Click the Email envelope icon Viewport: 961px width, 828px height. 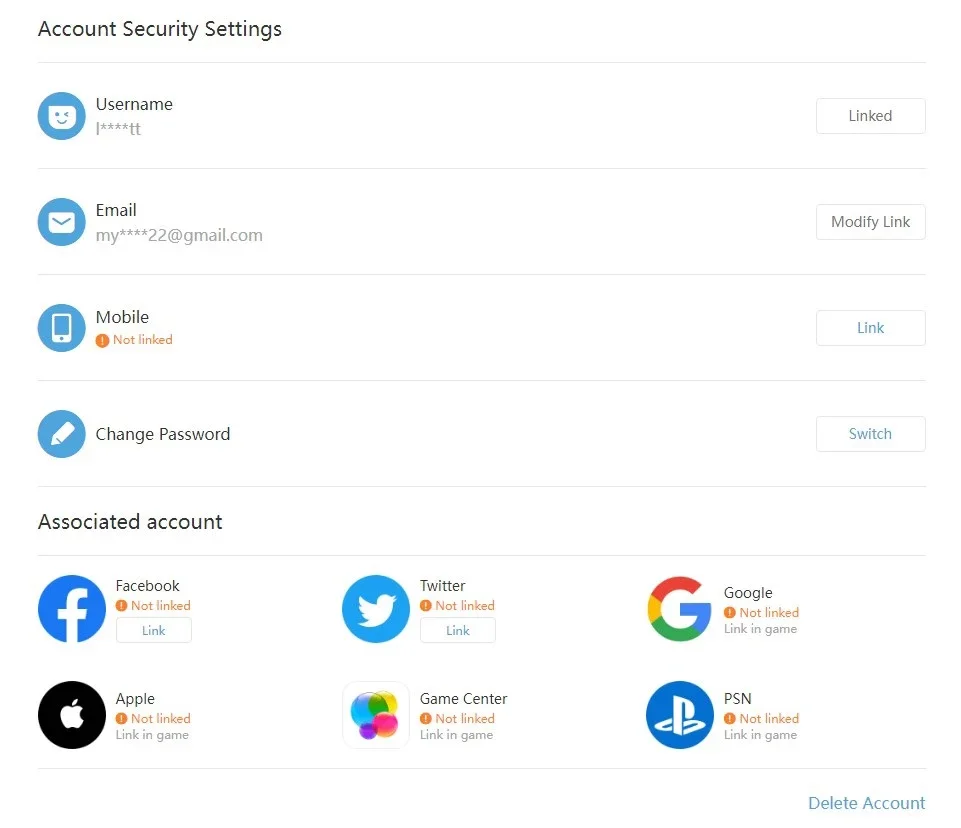[x=61, y=222]
